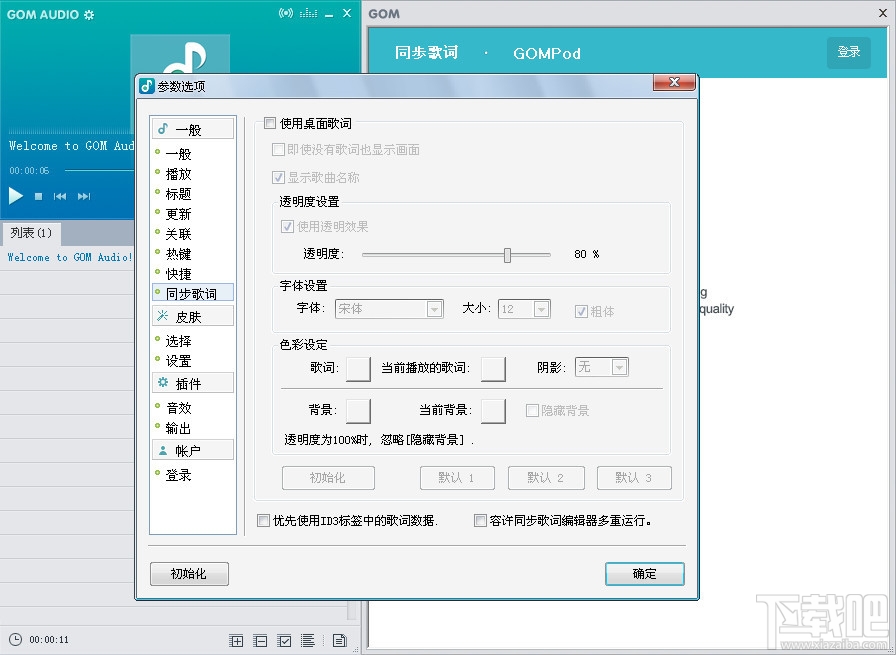The height and width of the screenshot is (655, 896).
Task: Click the add-to-playlist icon in bottom toolbar
Action: [x=236, y=640]
